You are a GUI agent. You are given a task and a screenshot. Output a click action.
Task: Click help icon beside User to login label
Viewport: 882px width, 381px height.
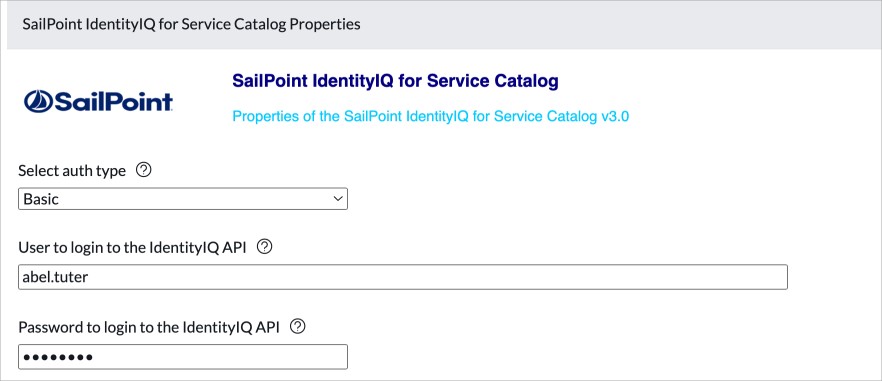coord(264,246)
